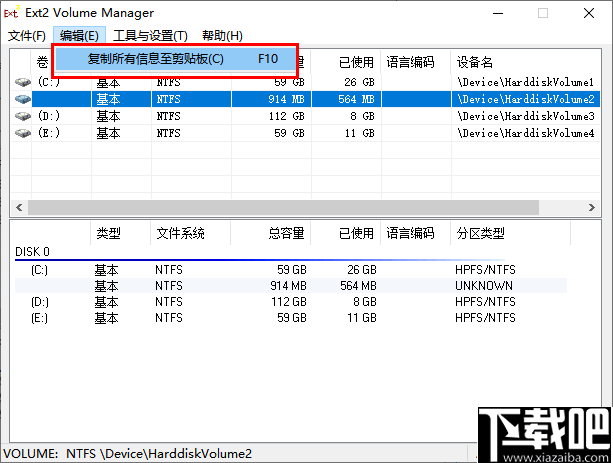
Task: Click the UNKNOWN partition type entry
Action: click(x=484, y=286)
